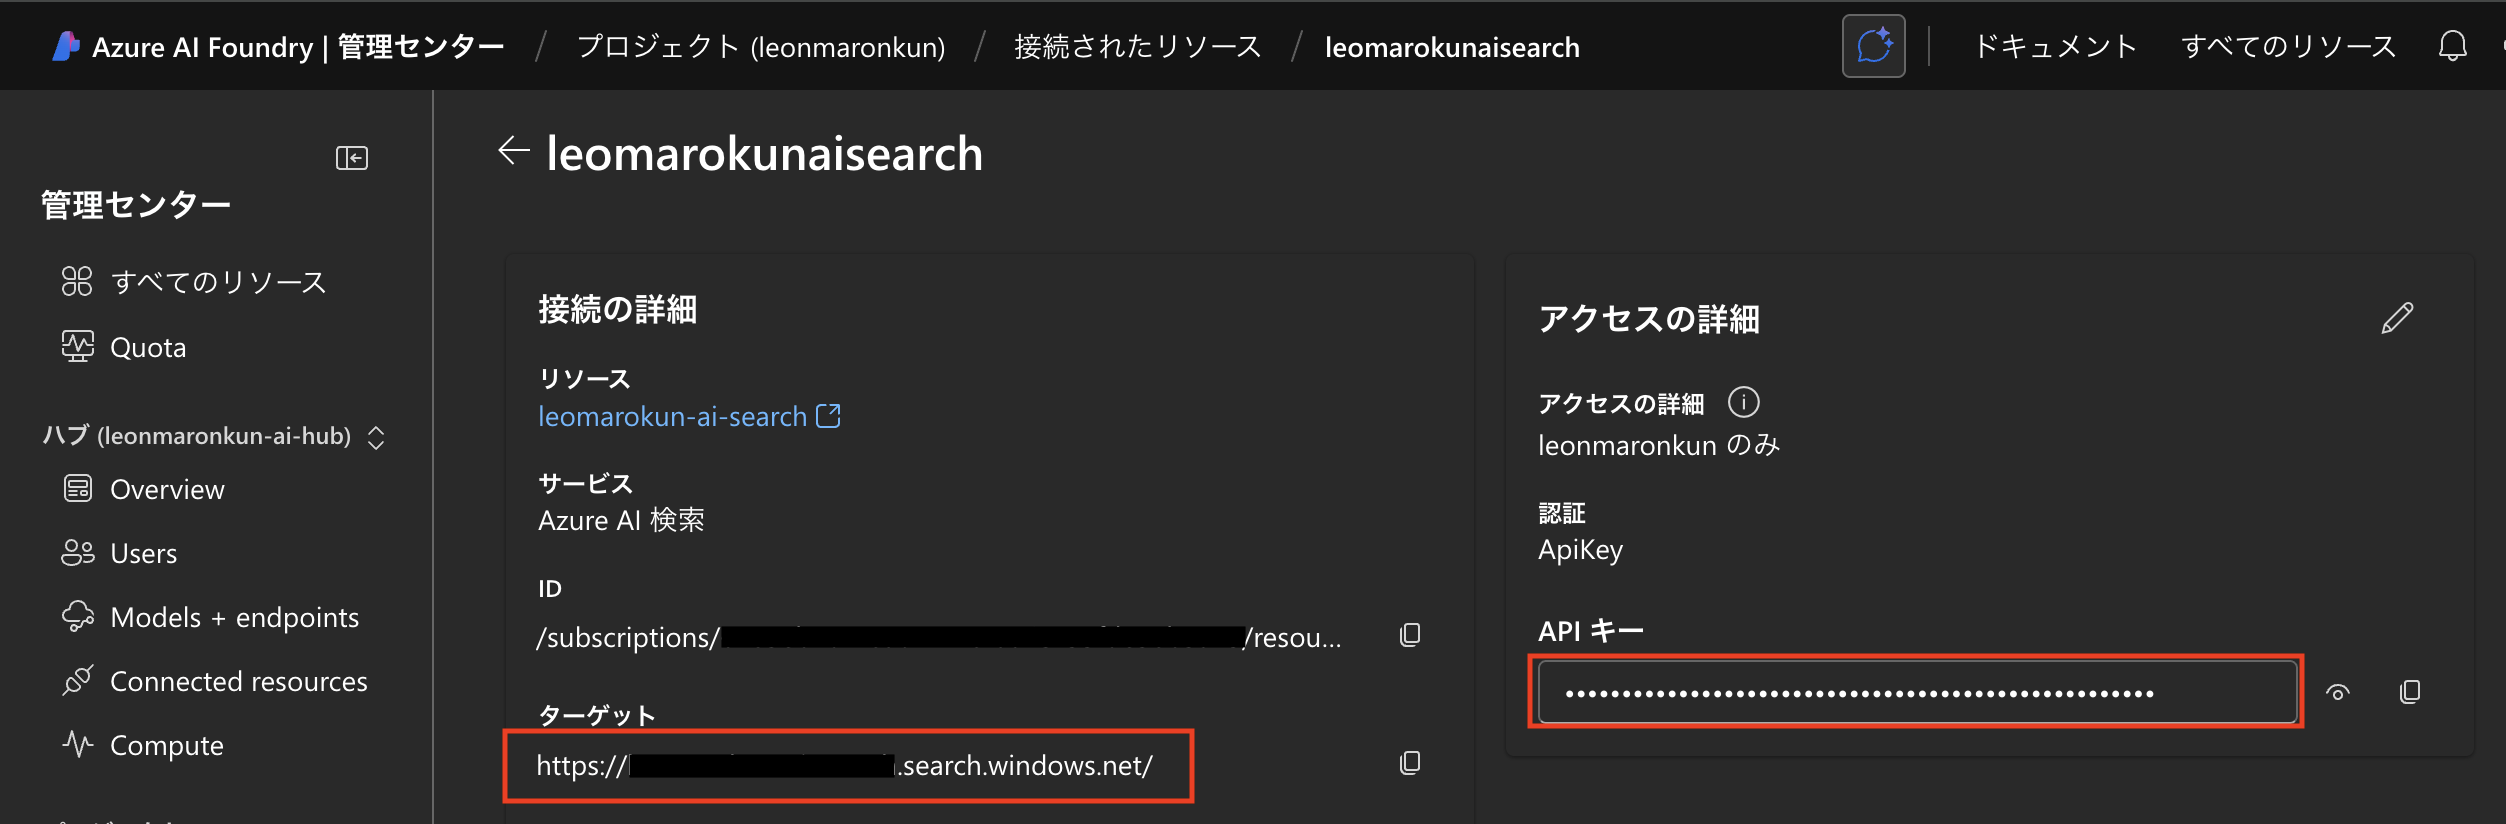Image resolution: width=2506 pixels, height=824 pixels.
Task: Copy the resource ID to clipboard
Action: coord(1410,635)
